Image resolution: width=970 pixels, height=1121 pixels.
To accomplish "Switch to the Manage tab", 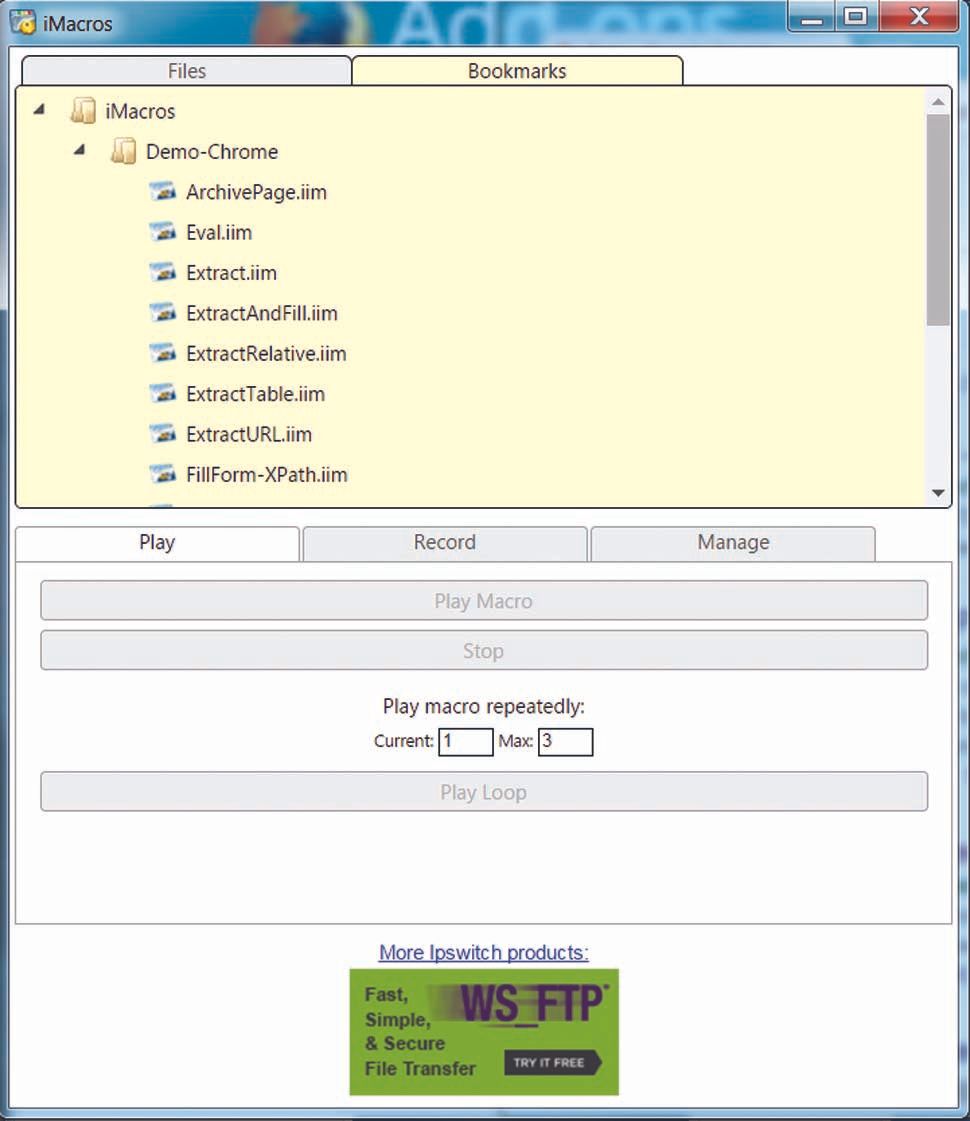I will [733, 543].
